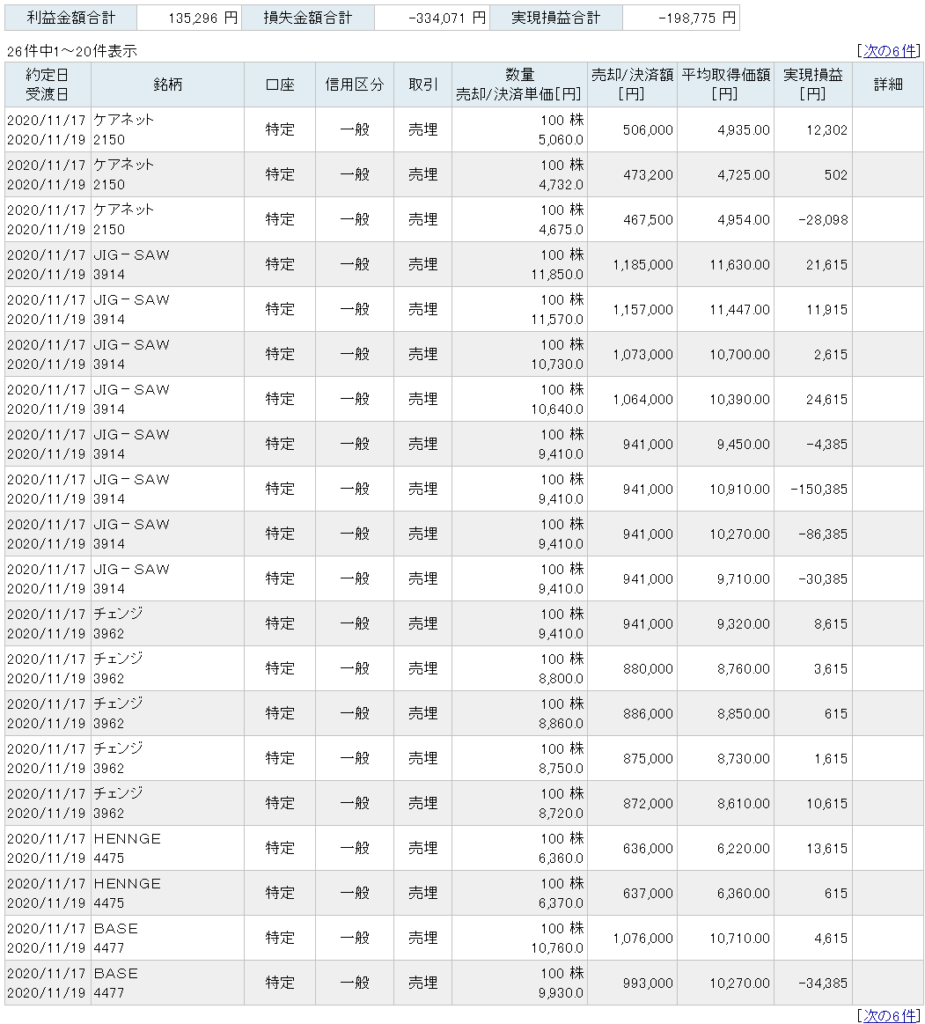The image size is (925, 1024).
Task: Select the 26件中1～20件表示 count text
Action: pyautogui.click(x=72, y=51)
